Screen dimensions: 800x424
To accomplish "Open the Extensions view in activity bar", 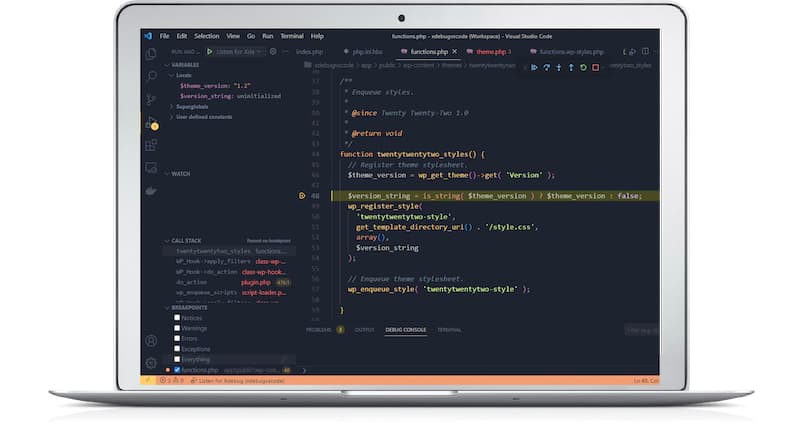I will [152, 145].
